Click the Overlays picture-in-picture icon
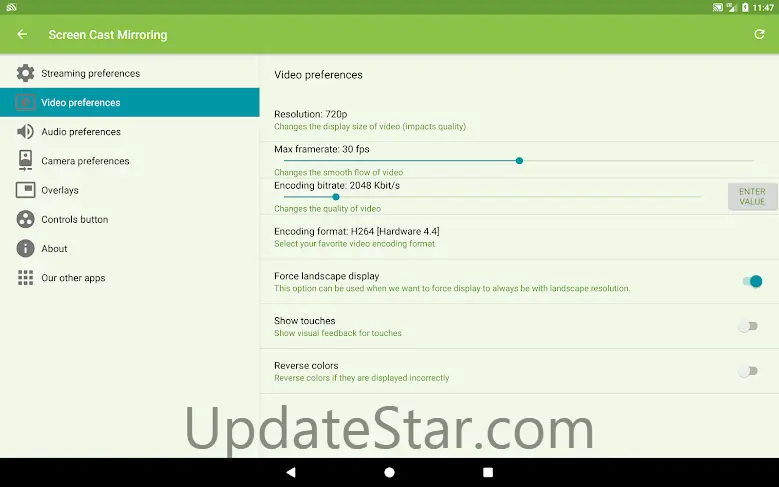The image size is (779, 487). (x=25, y=190)
